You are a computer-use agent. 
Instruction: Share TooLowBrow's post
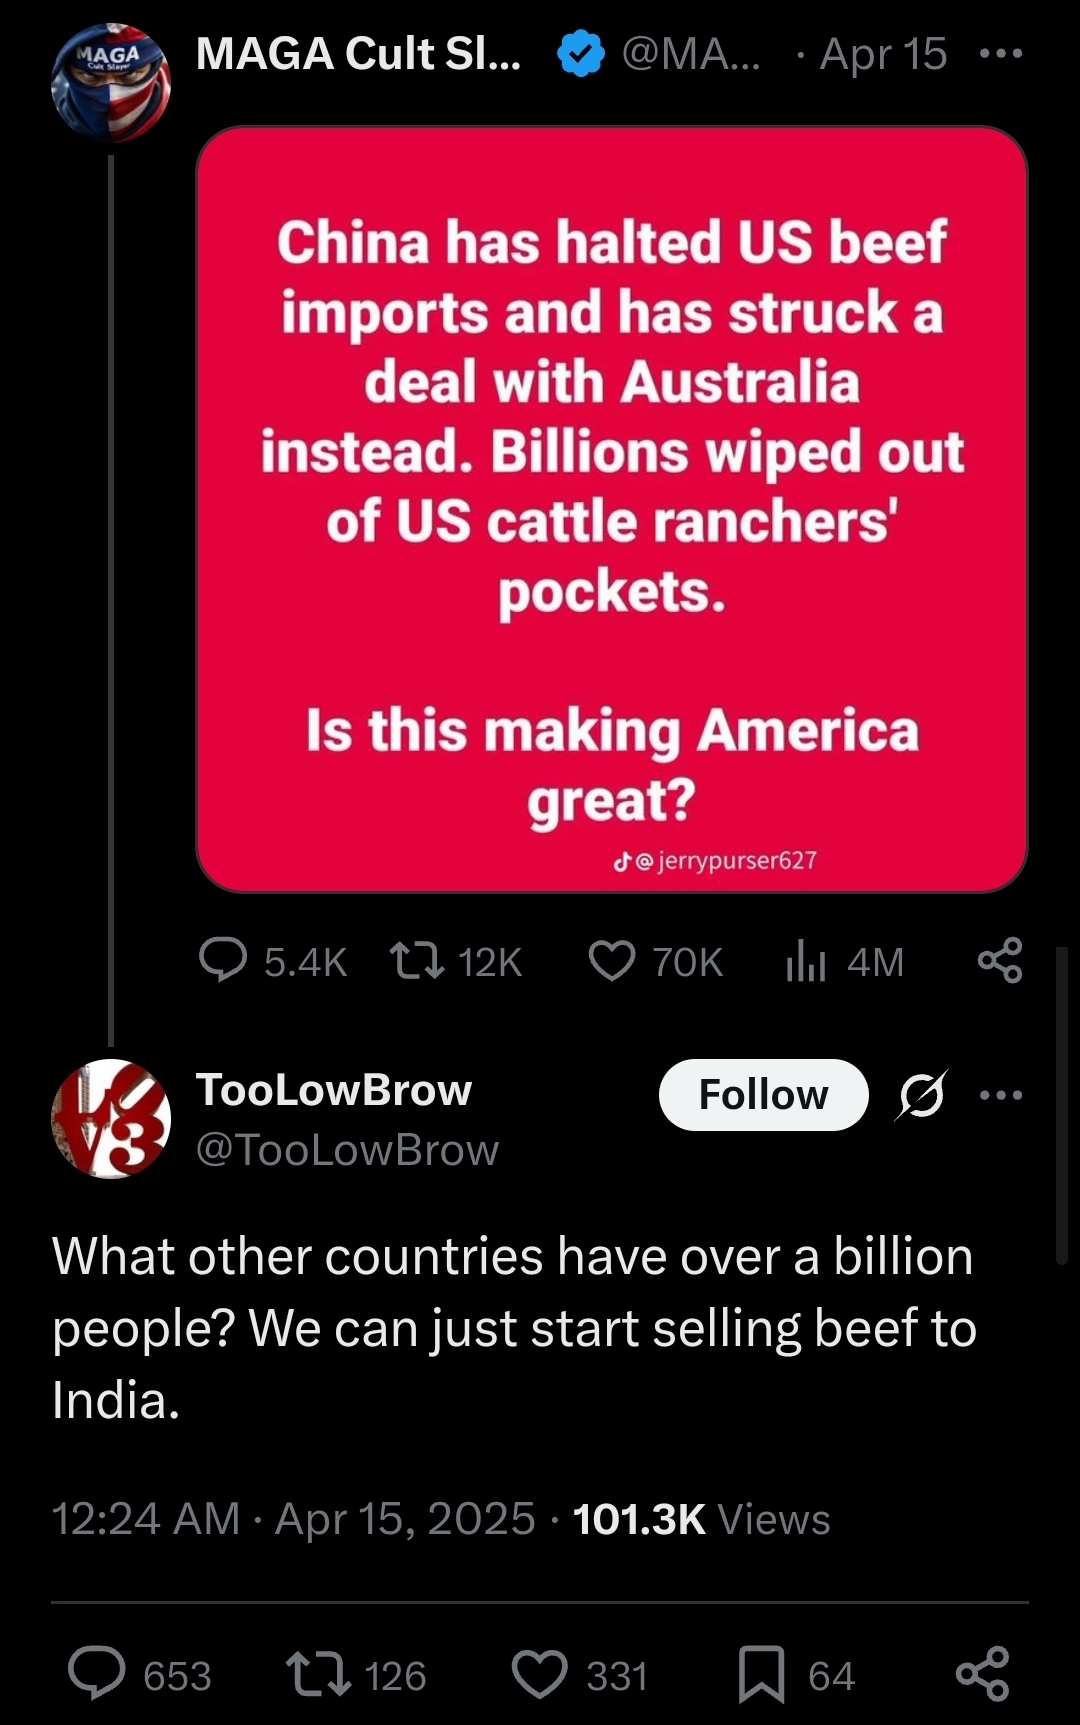tap(983, 1674)
